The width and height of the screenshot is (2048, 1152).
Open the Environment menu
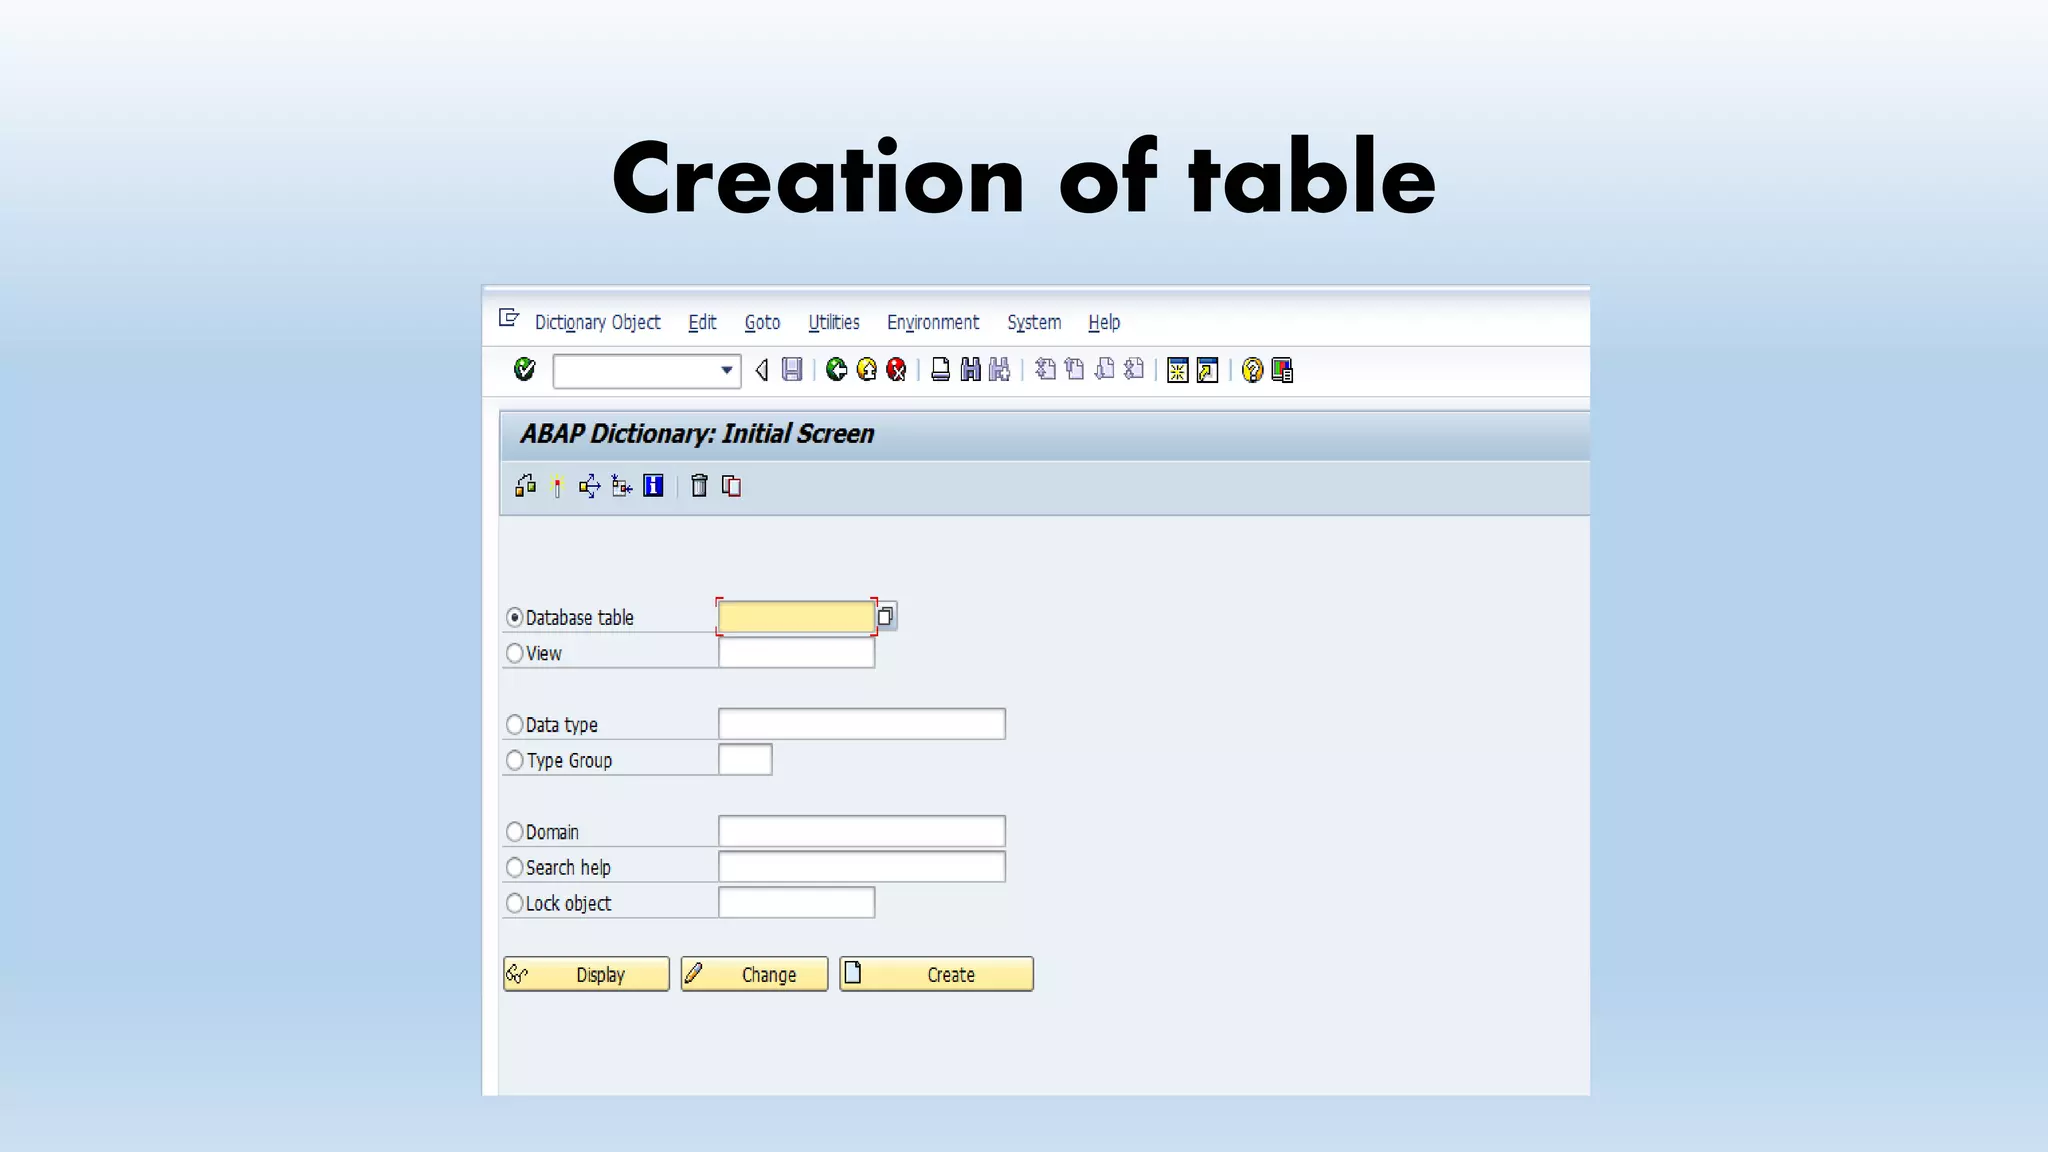(x=932, y=322)
